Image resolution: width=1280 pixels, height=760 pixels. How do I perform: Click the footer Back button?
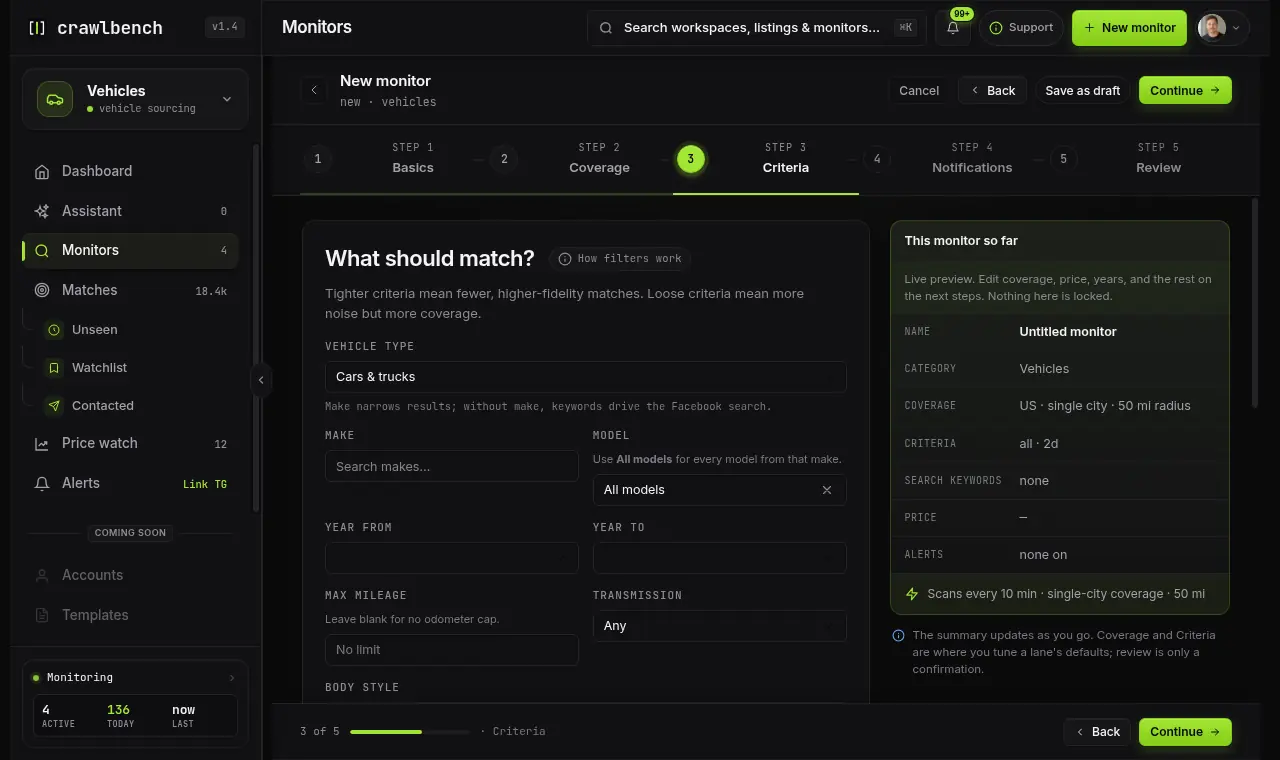pos(1097,732)
